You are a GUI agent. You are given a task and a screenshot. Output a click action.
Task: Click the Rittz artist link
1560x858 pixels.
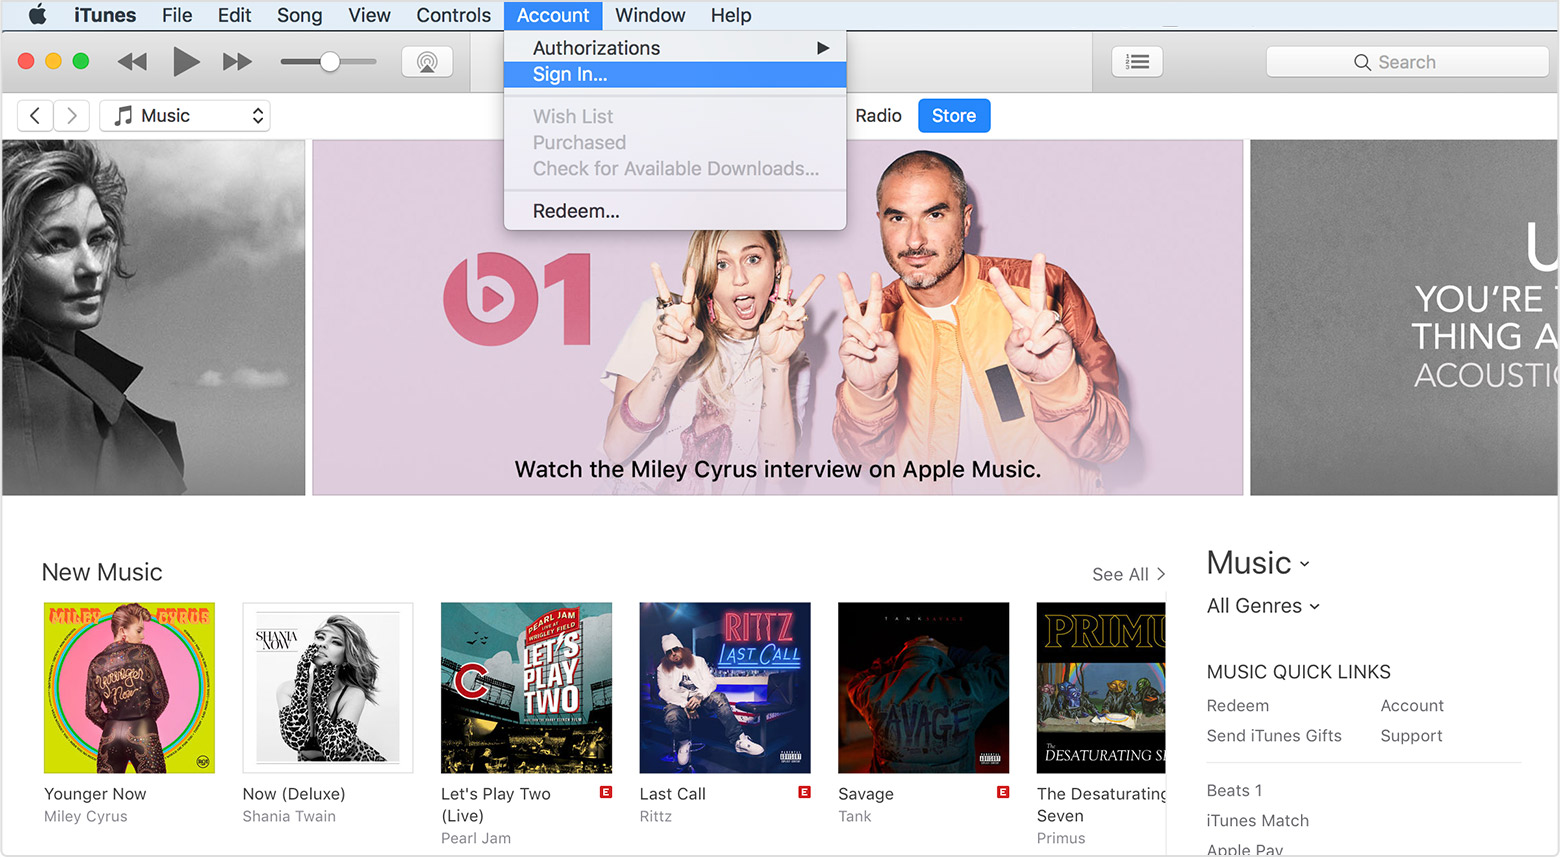click(656, 817)
